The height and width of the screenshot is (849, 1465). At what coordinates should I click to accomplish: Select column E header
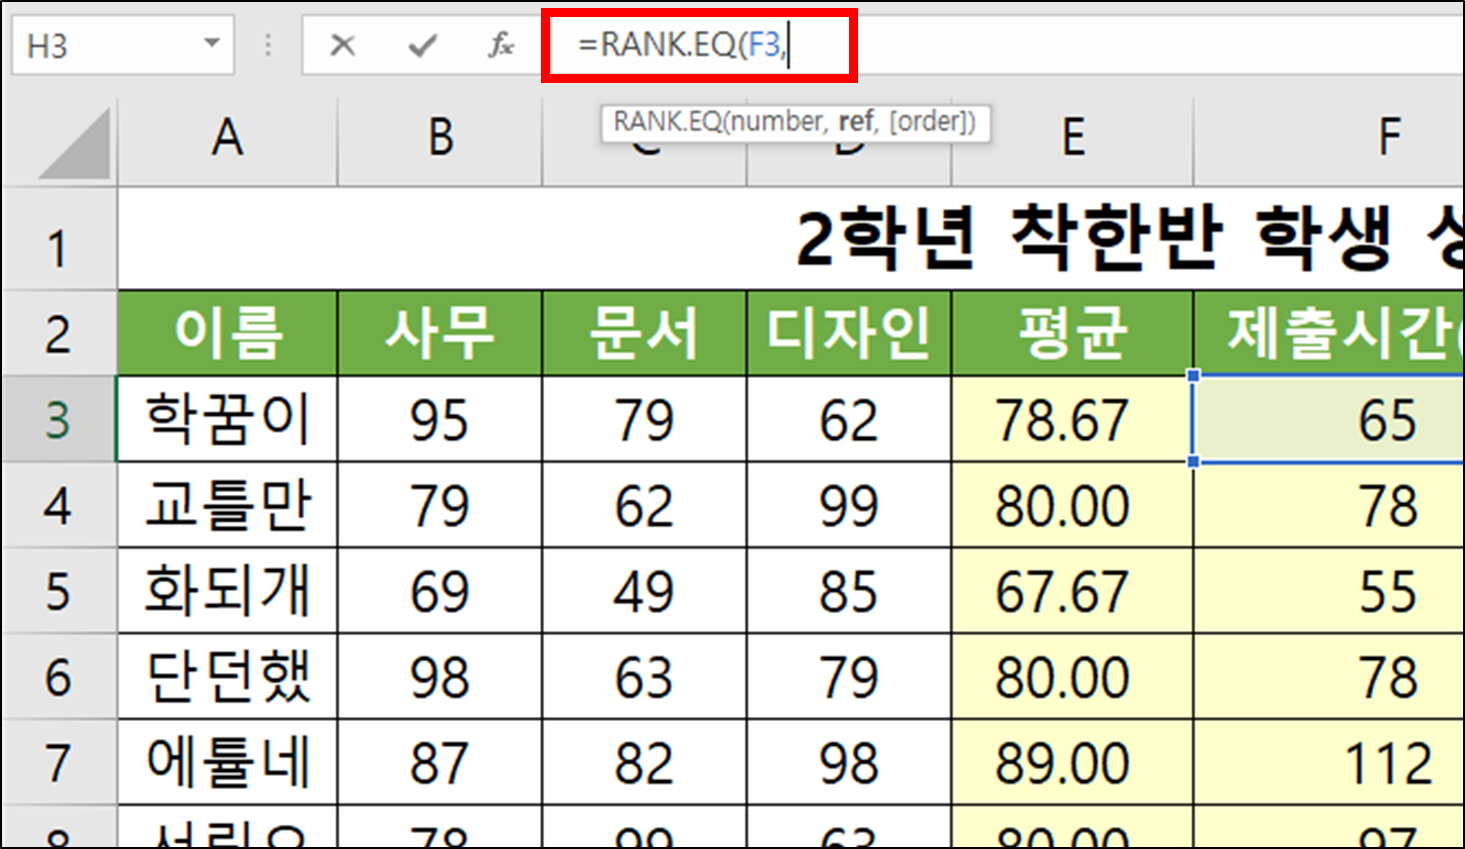tap(1072, 140)
